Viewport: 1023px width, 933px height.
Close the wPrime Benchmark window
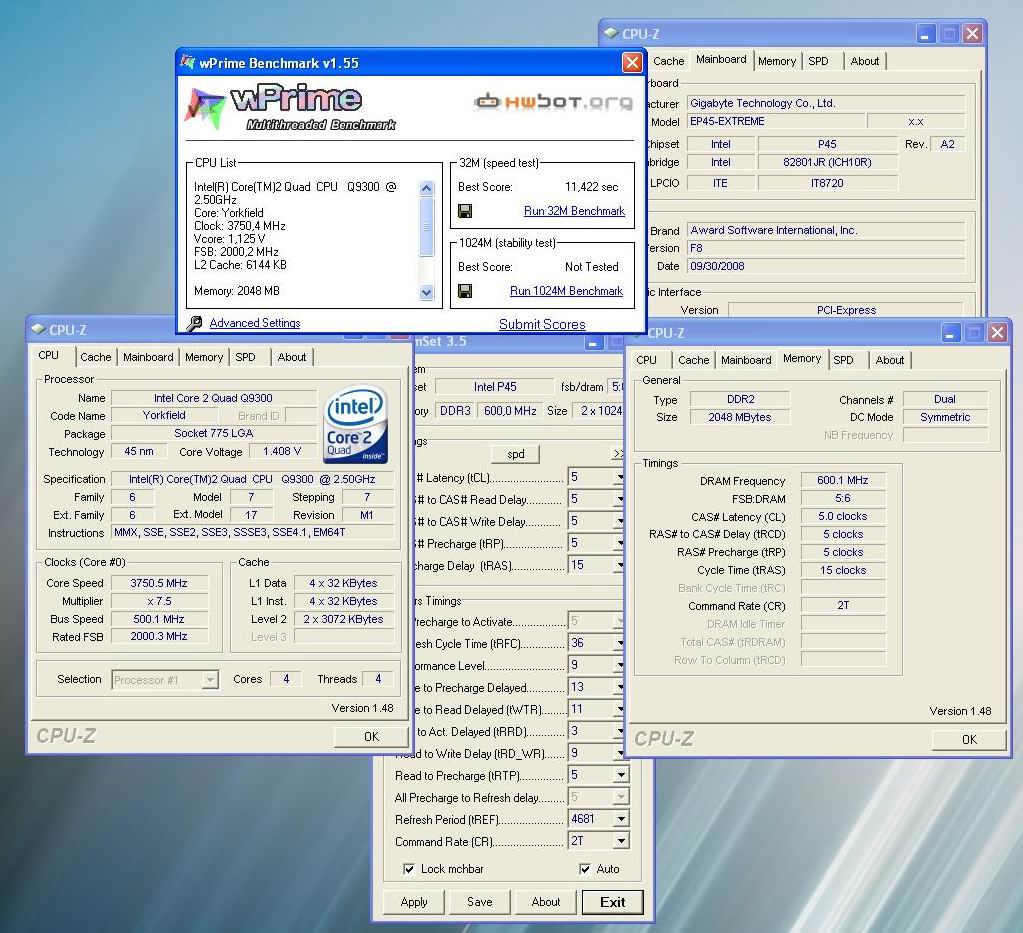coord(632,63)
